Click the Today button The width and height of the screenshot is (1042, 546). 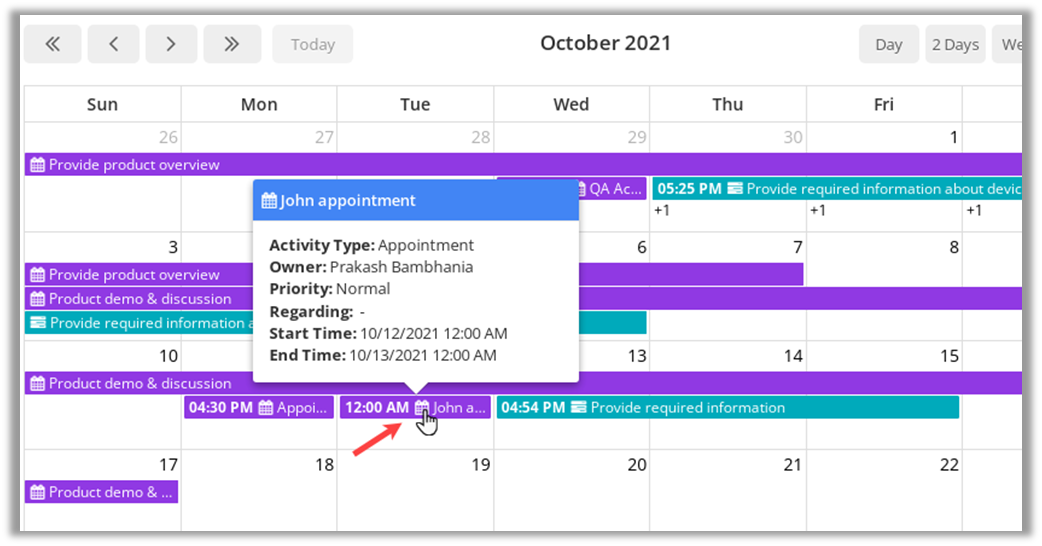(x=312, y=44)
